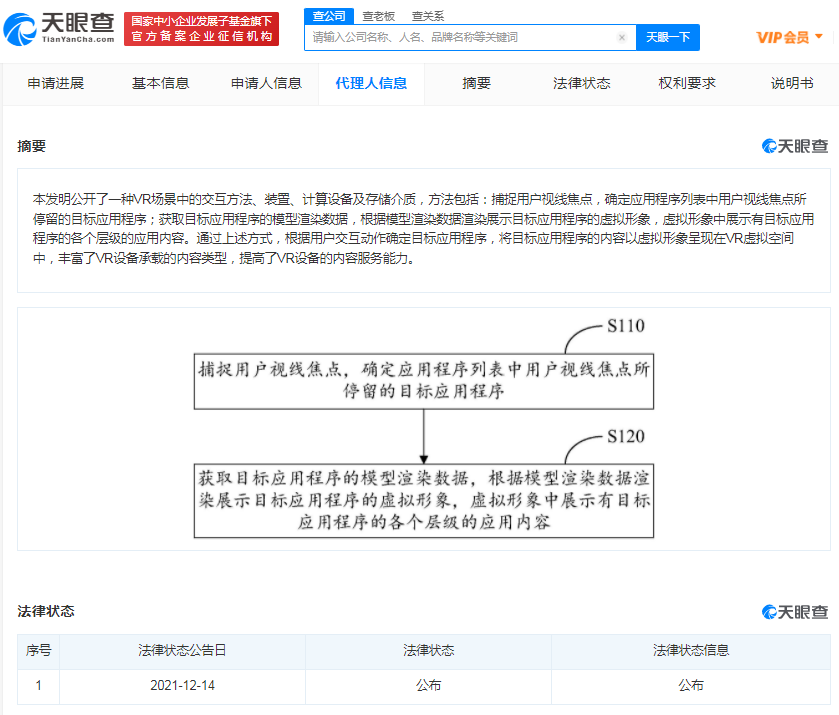Open the 基本信息 tab
This screenshot has height=715, width=839.
point(160,84)
